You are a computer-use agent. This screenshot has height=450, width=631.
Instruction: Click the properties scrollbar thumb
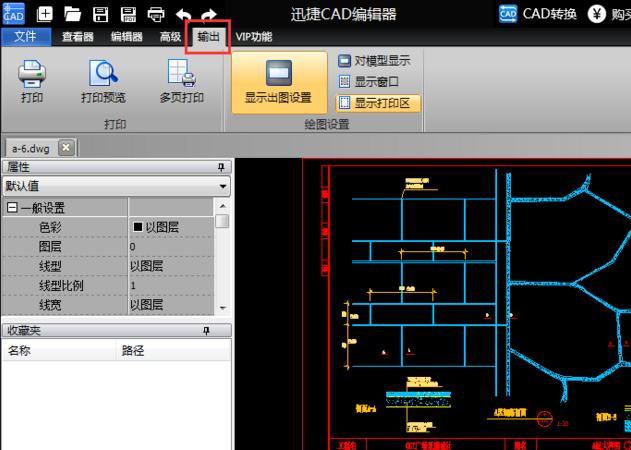coord(223,221)
